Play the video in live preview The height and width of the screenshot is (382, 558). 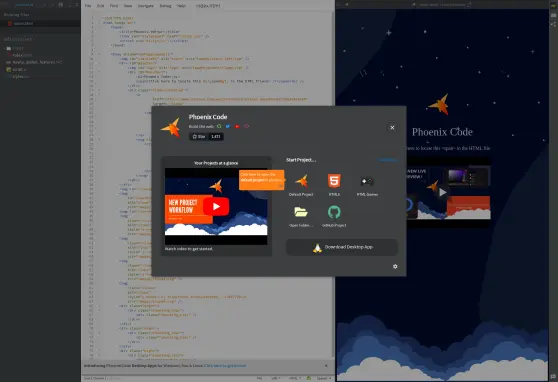[x=442, y=192]
